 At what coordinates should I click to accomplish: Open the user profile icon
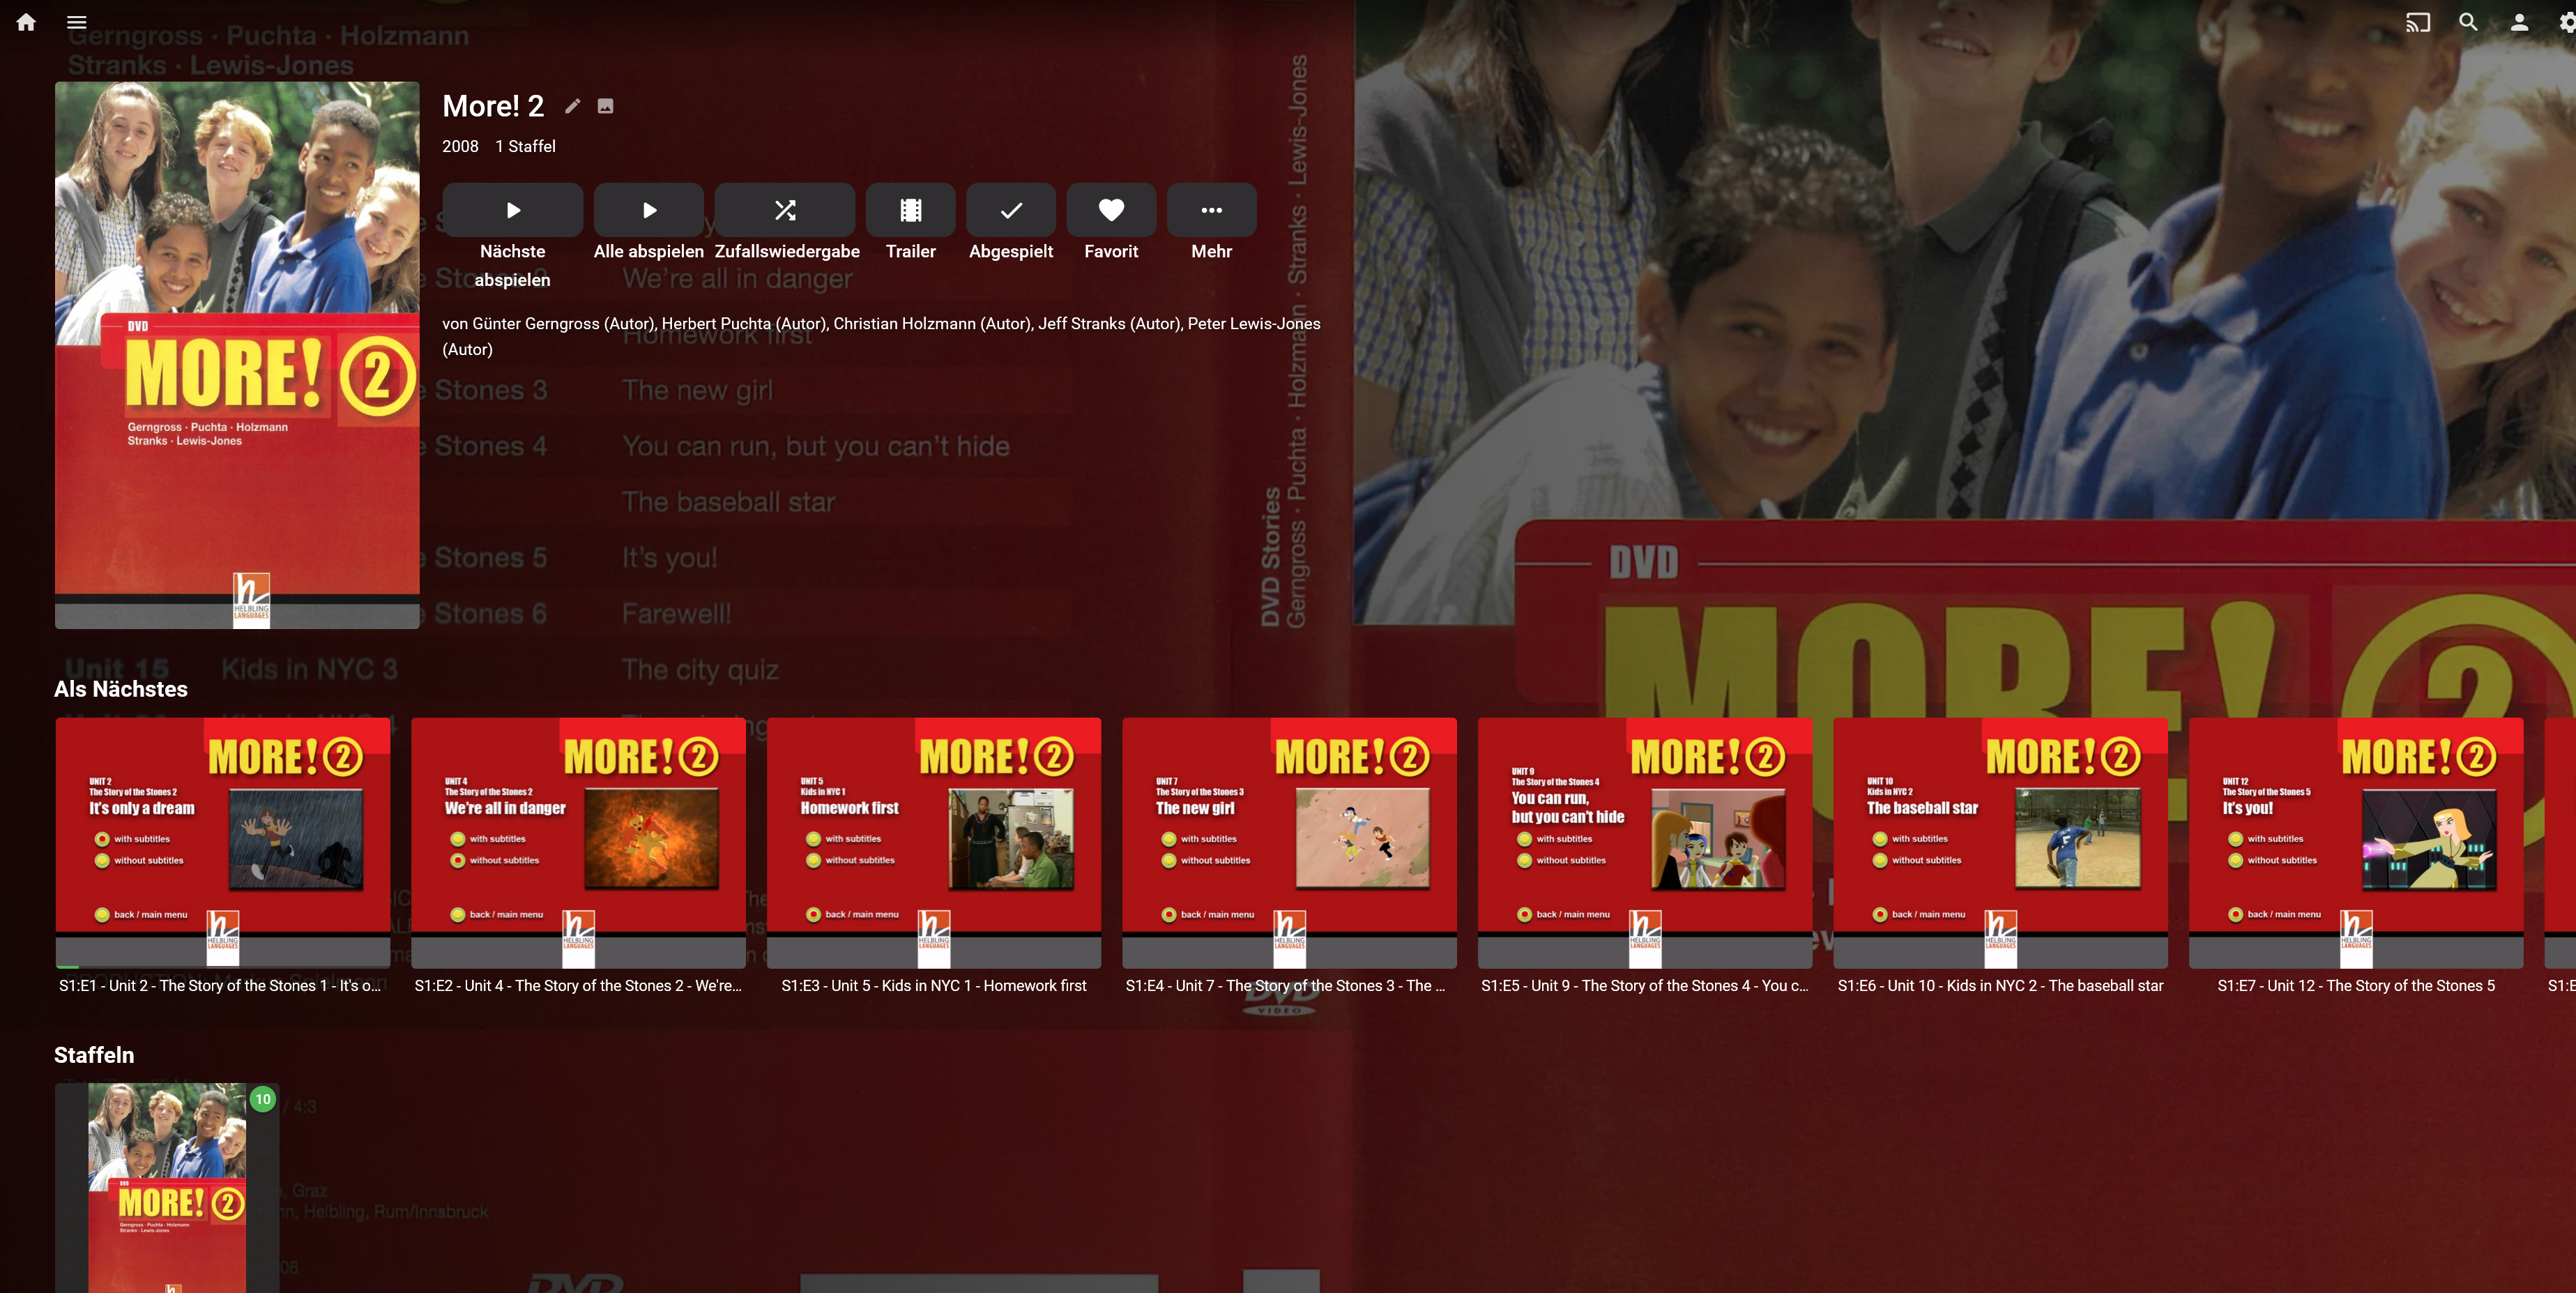pyautogui.click(x=2519, y=22)
